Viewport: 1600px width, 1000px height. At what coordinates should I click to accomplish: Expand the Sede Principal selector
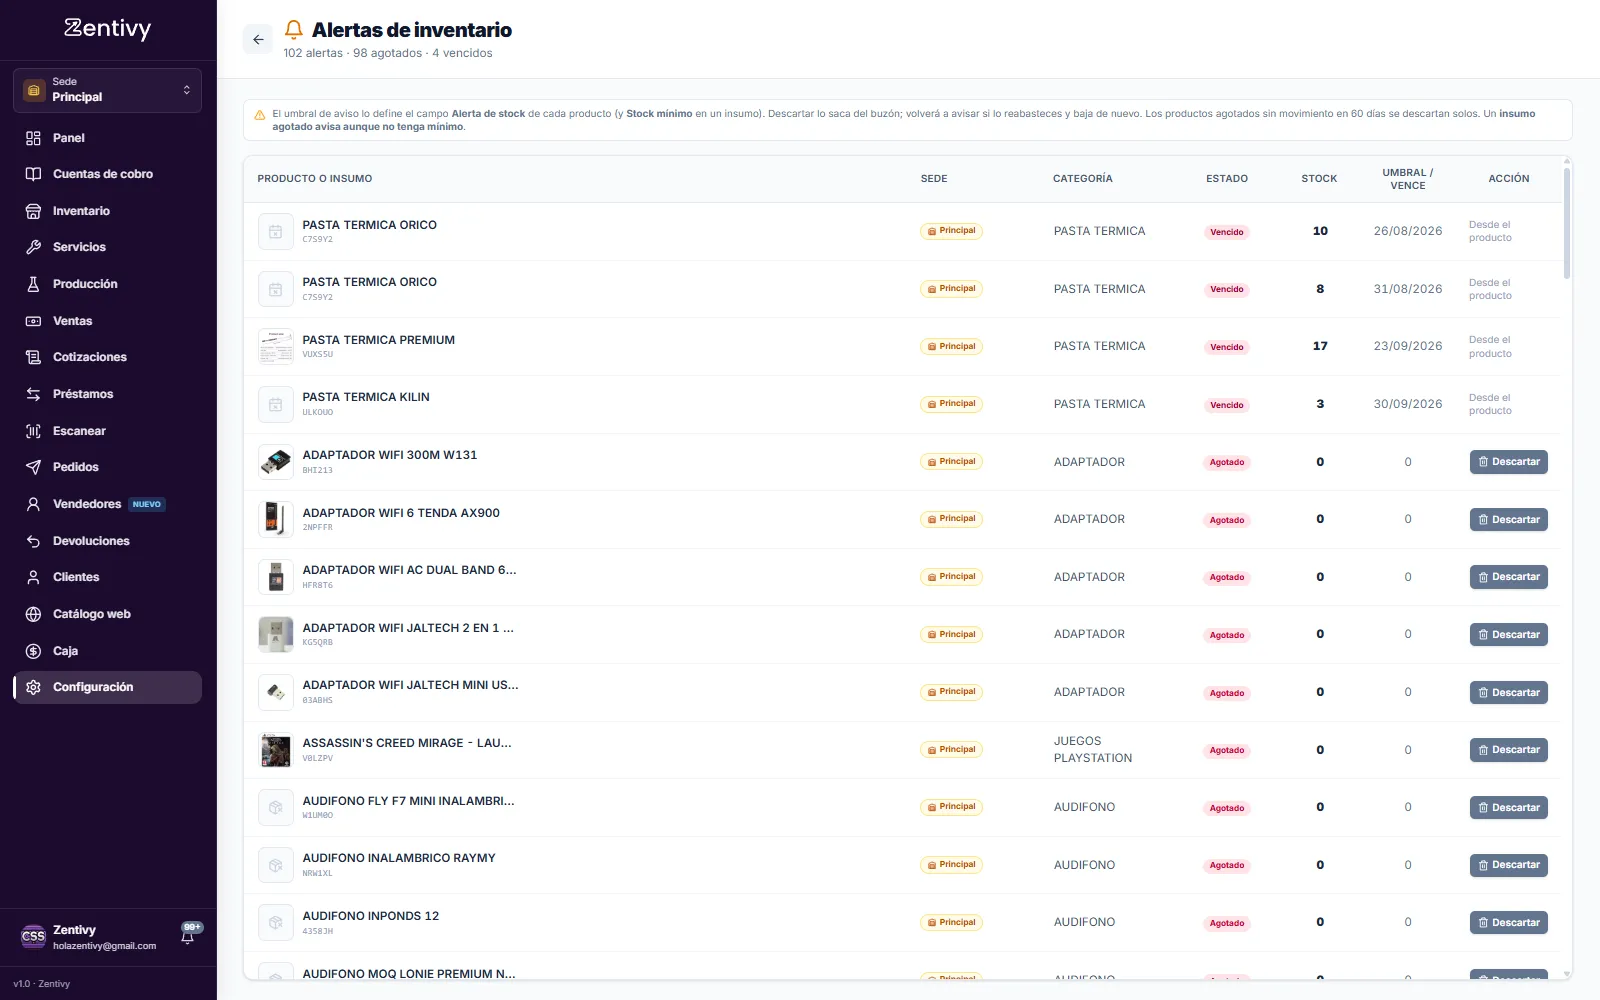107,90
